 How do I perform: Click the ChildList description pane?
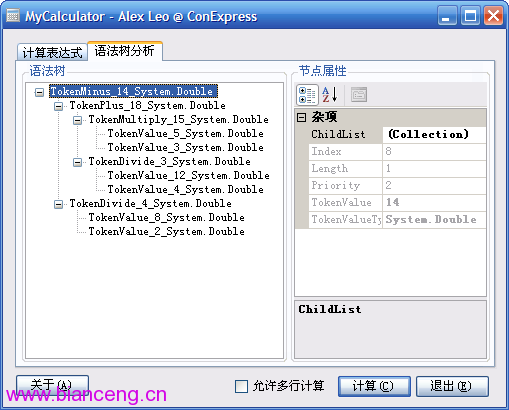tap(390, 329)
